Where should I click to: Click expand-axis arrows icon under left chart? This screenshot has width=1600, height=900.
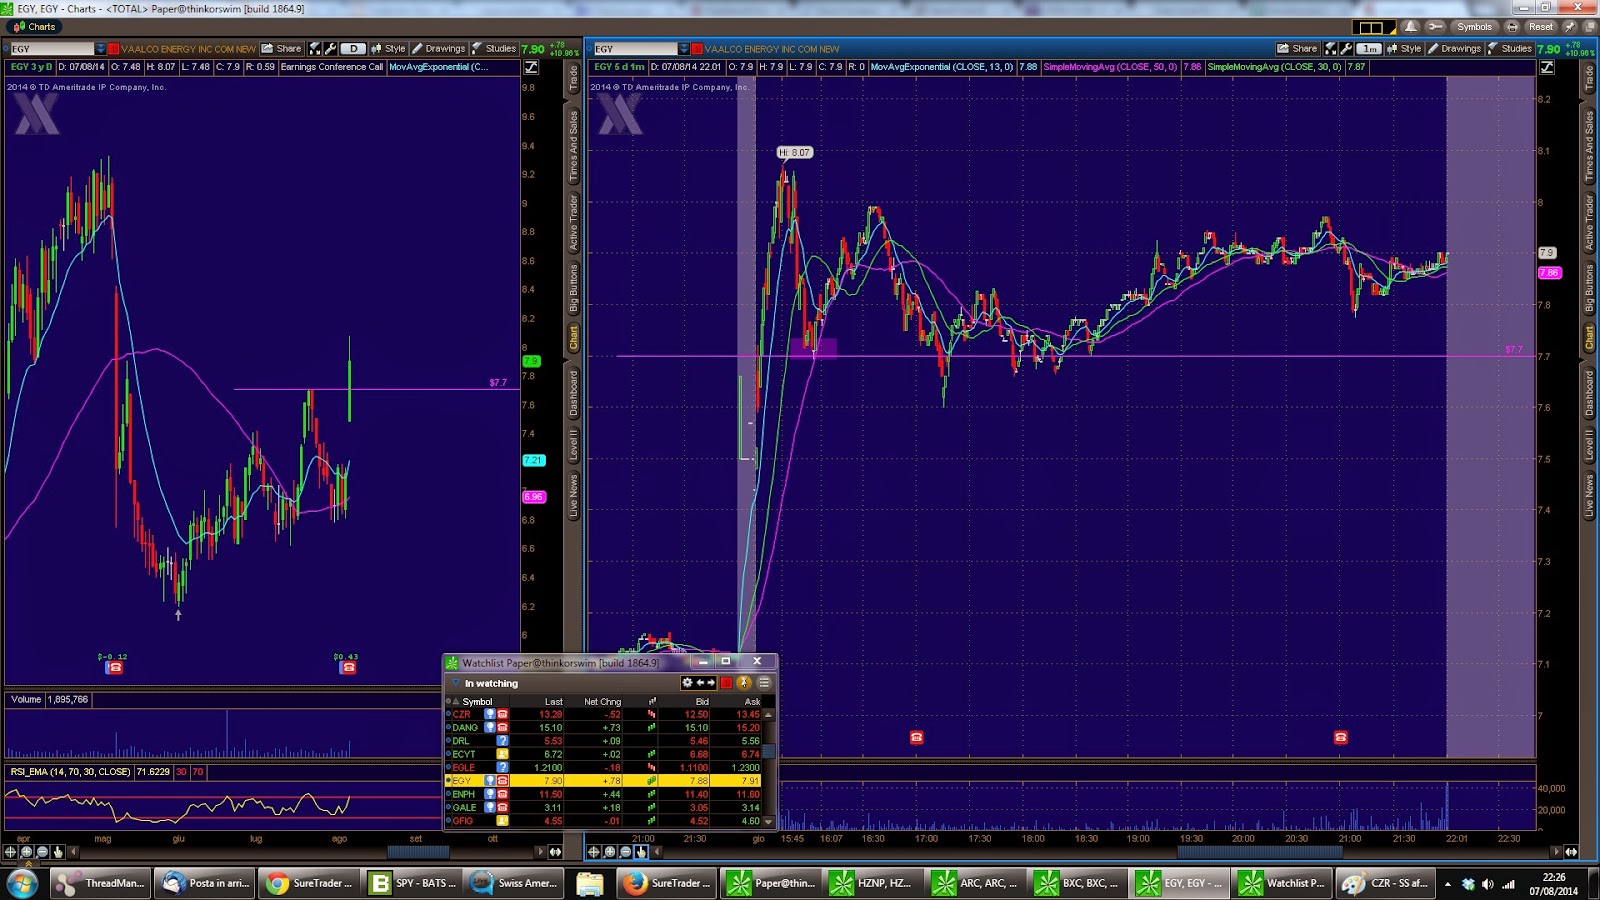point(555,852)
